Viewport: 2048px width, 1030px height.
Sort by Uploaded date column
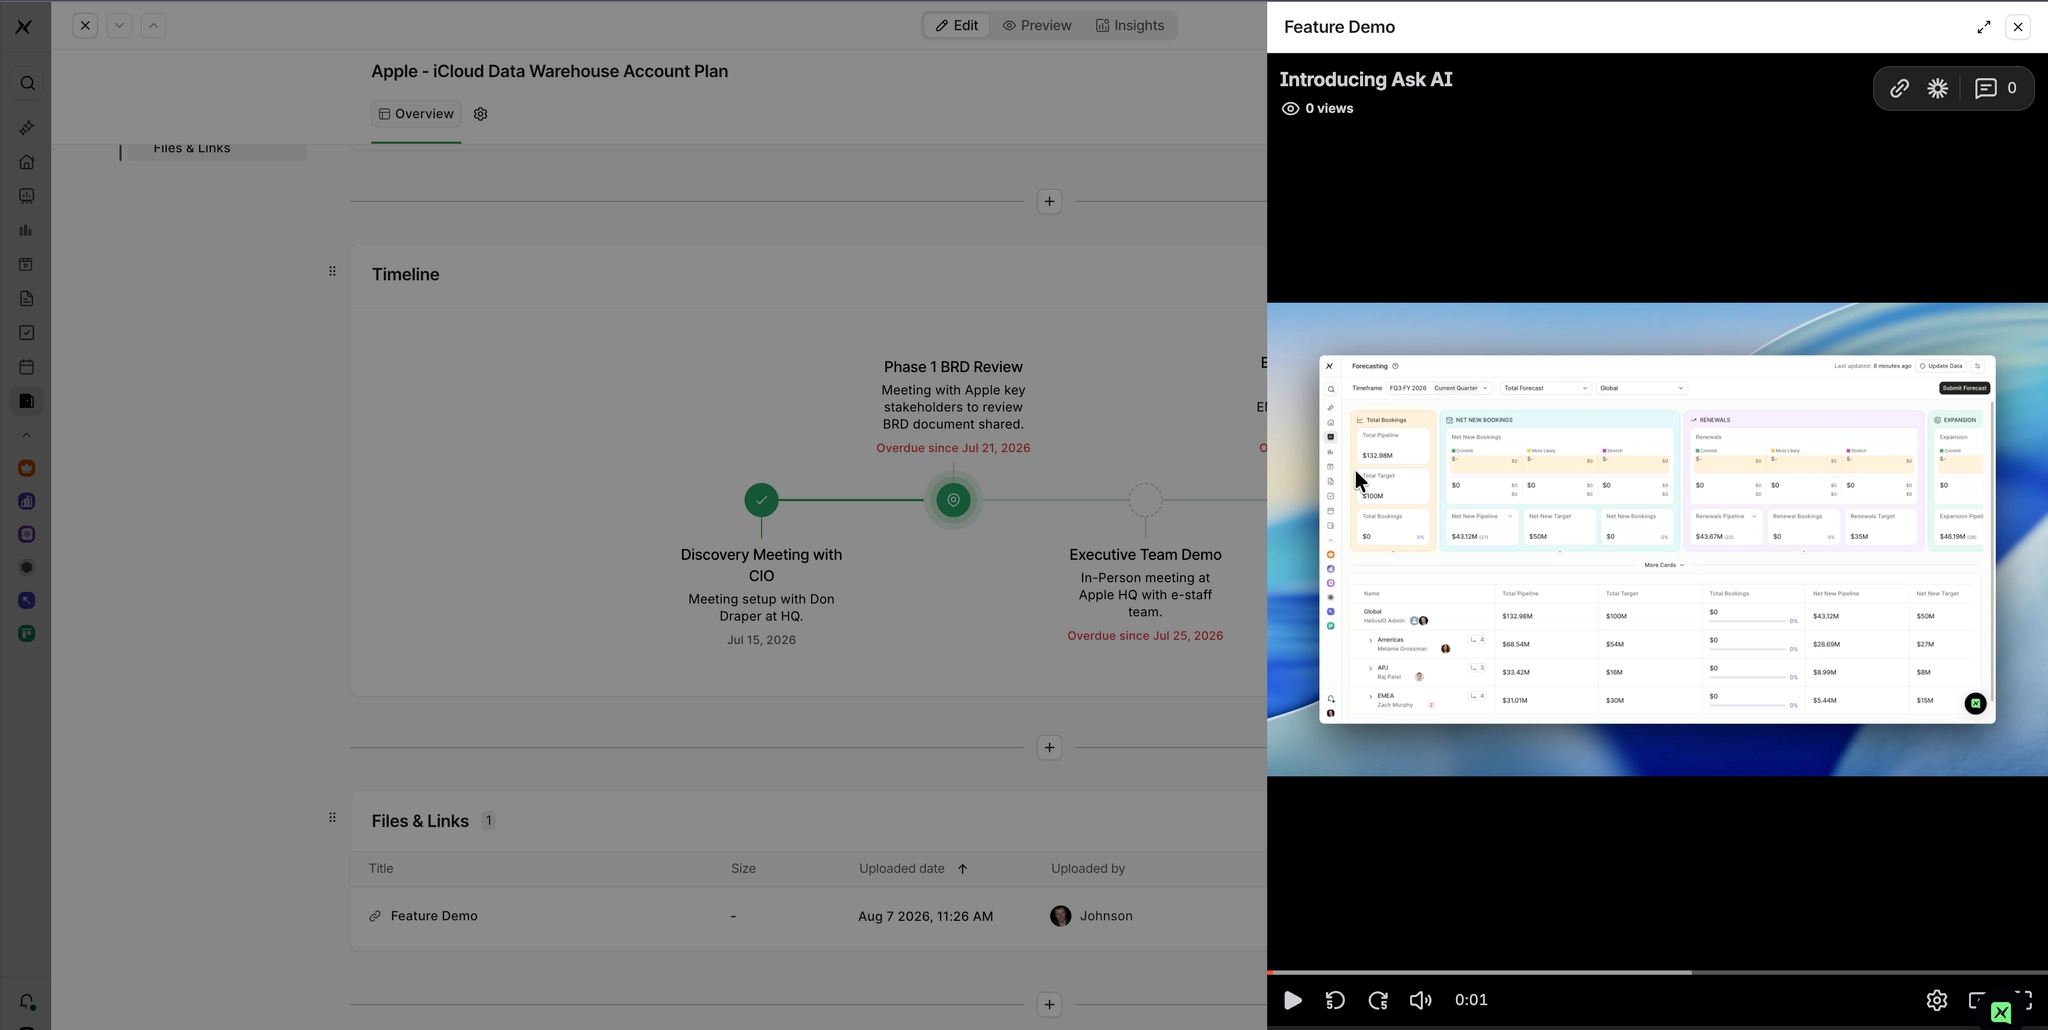tap(913, 869)
